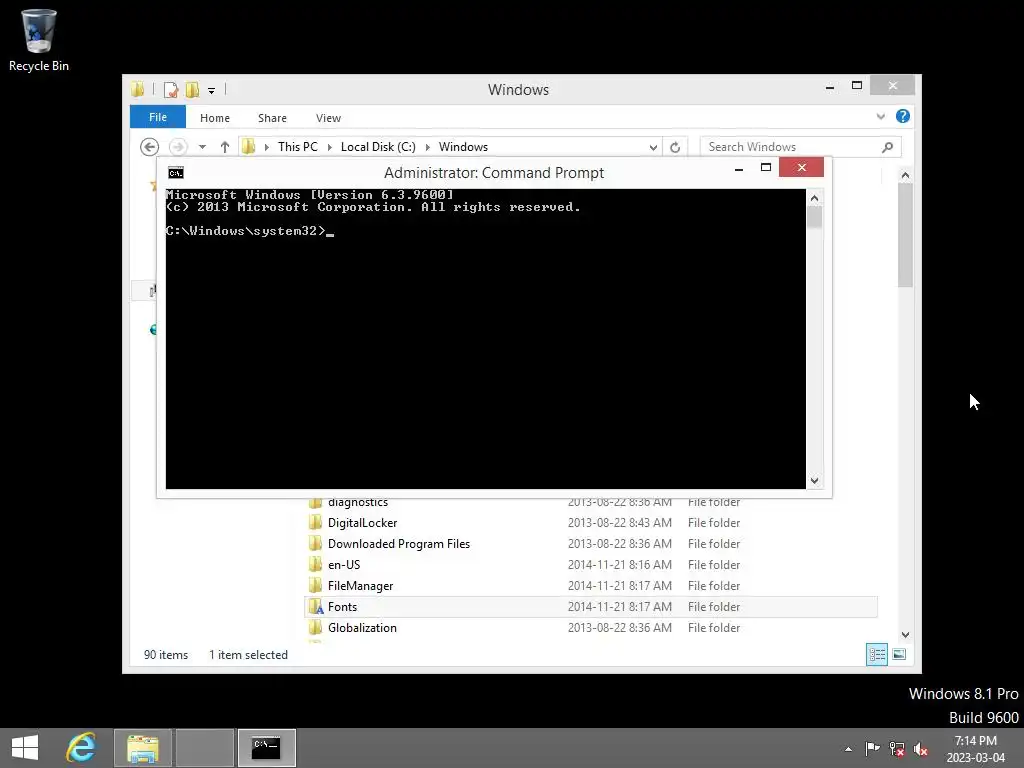This screenshot has height=768, width=1024.
Task: Click the Forward navigation arrow
Action: pos(178,147)
